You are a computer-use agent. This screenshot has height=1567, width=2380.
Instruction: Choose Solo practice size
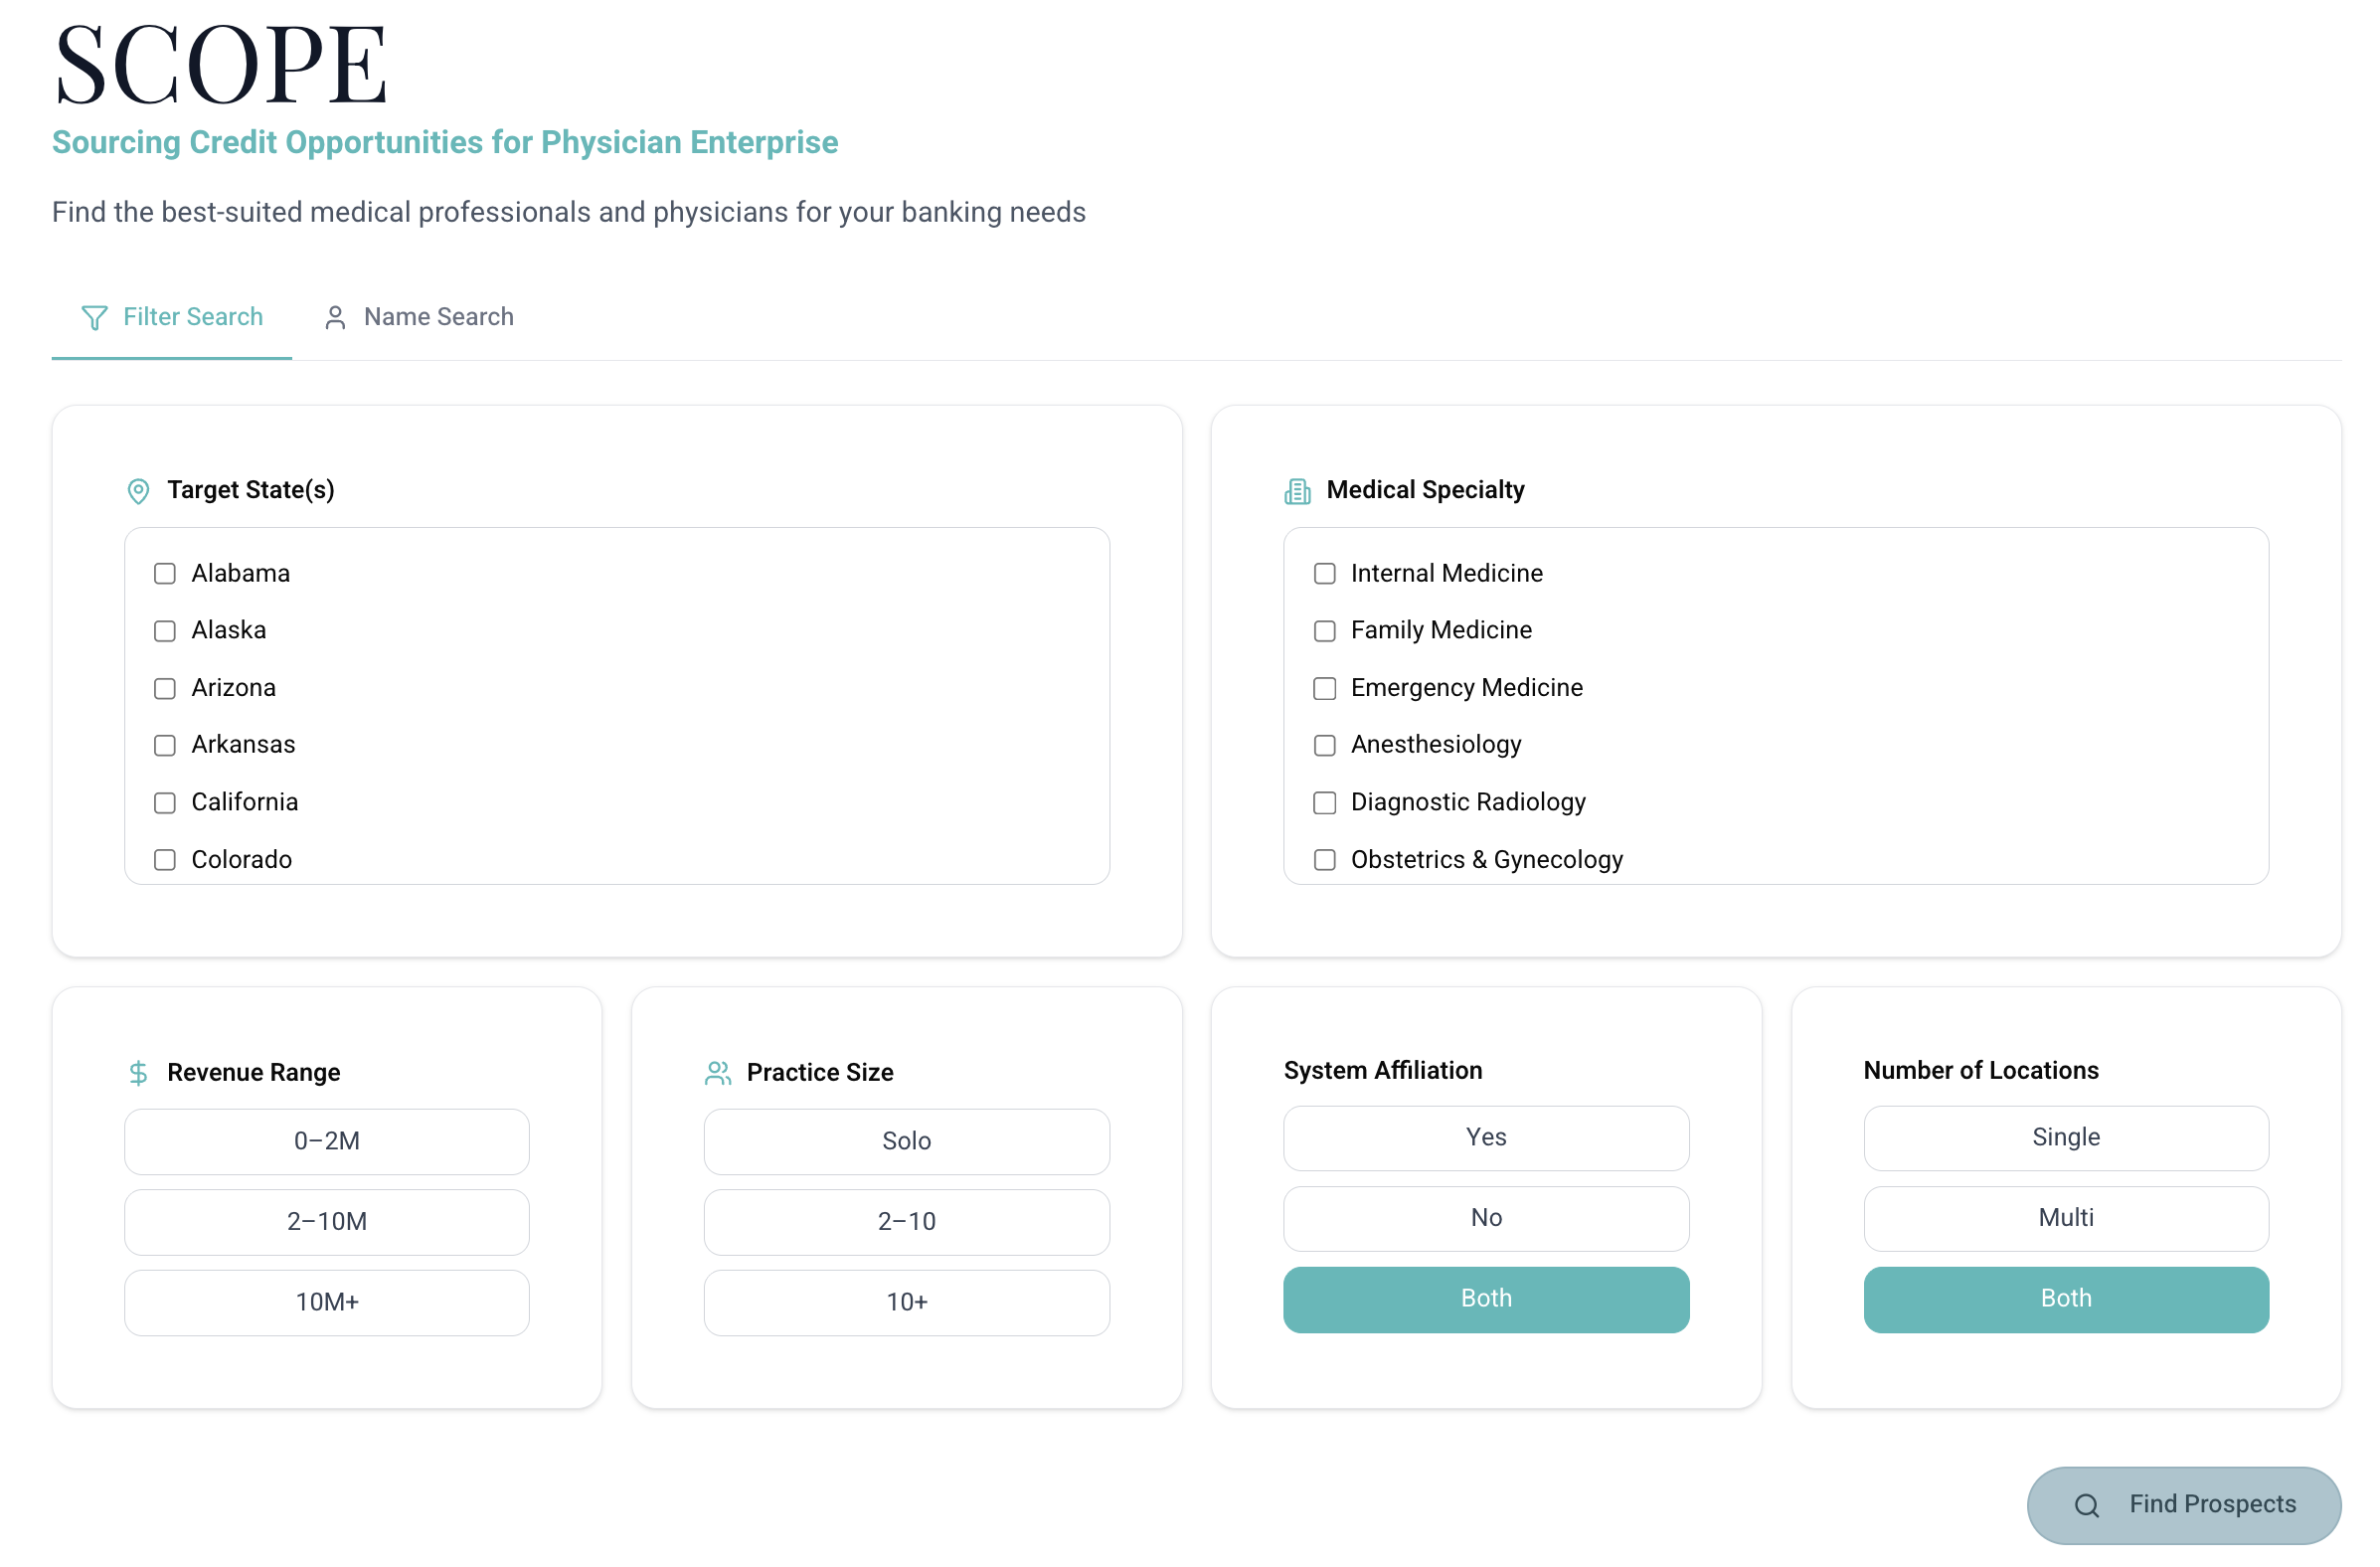pyautogui.click(x=906, y=1140)
